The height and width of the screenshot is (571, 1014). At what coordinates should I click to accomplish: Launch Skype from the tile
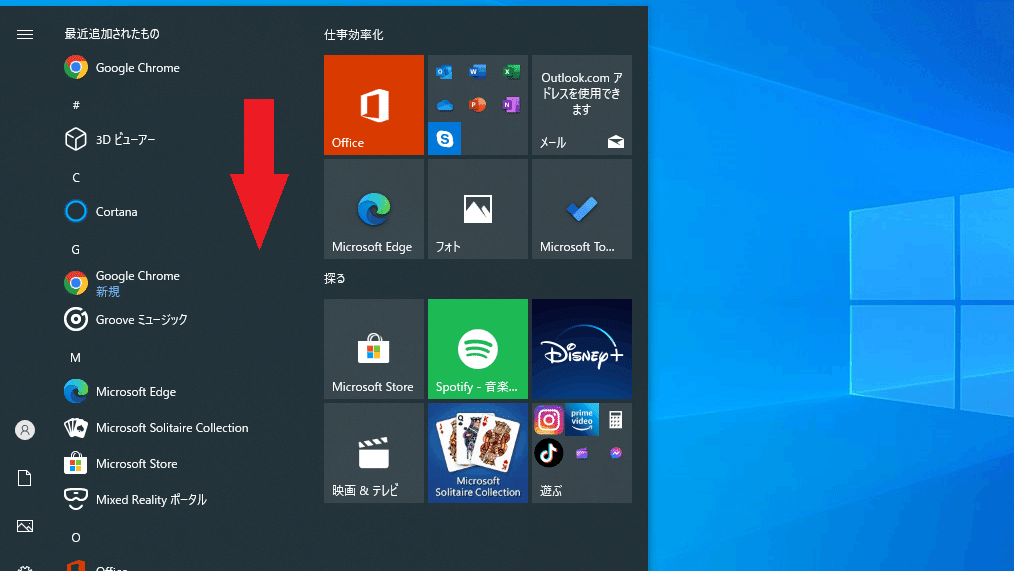(444, 138)
